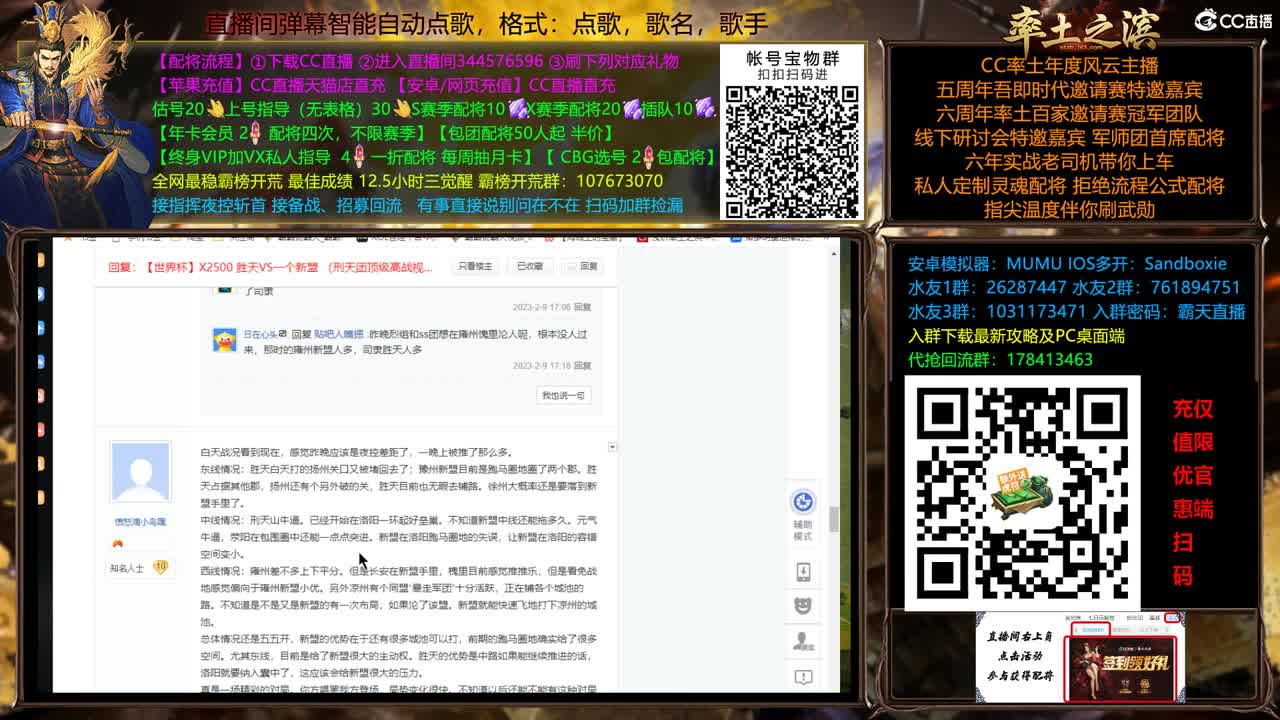Click the 已收藏 button
The width and height of the screenshot is (1280, 720).
click(530, 267)
